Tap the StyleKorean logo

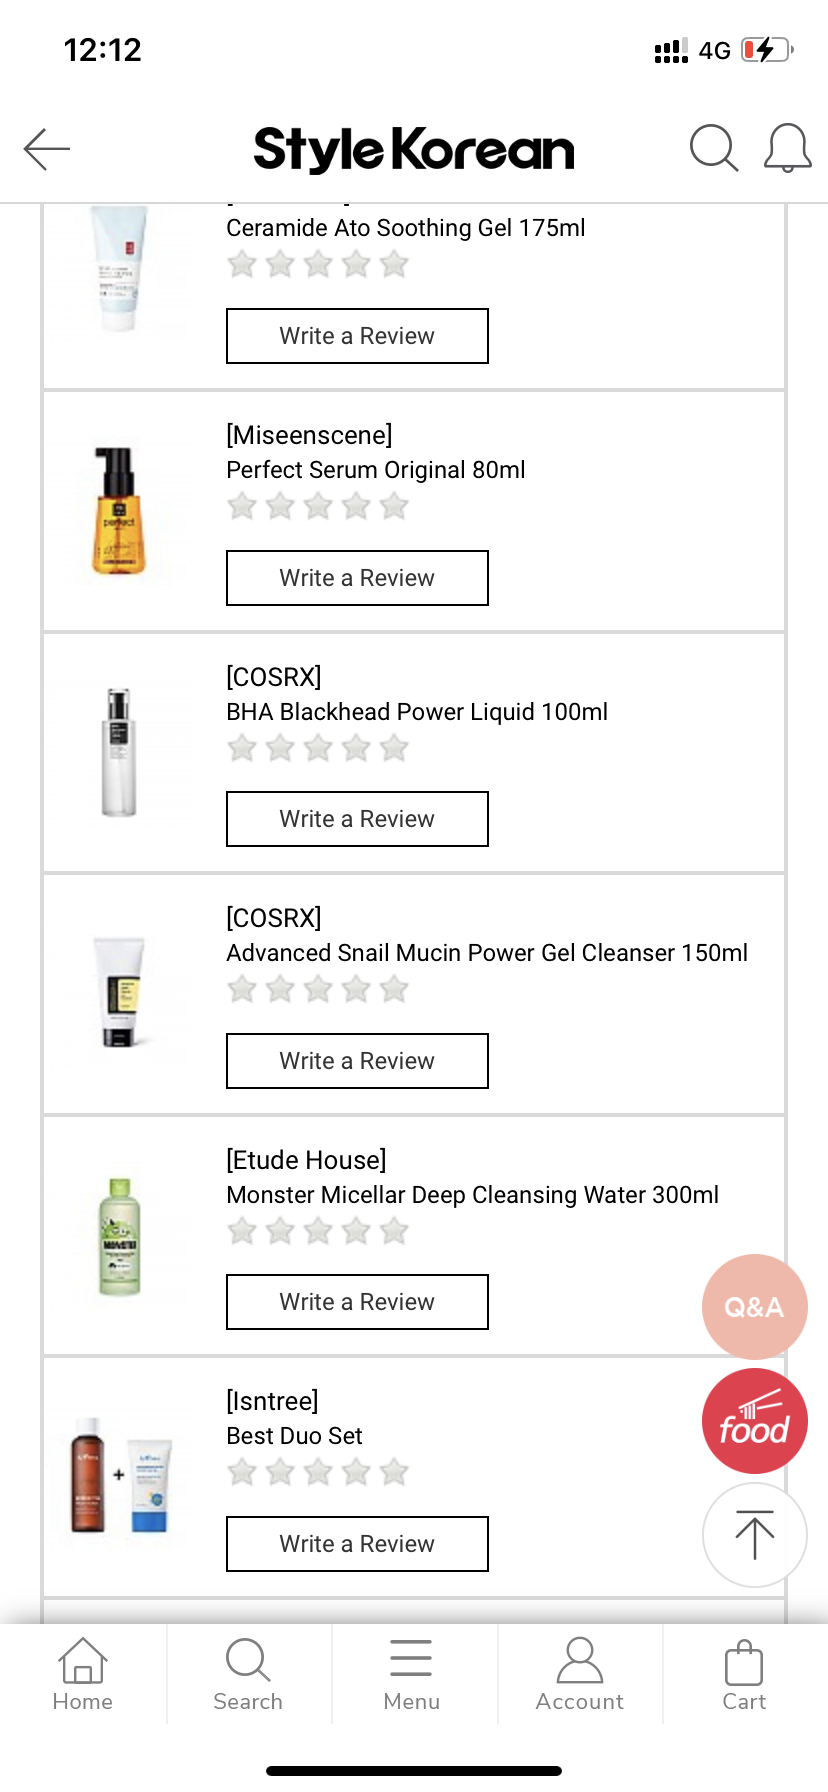click(414, 150)
